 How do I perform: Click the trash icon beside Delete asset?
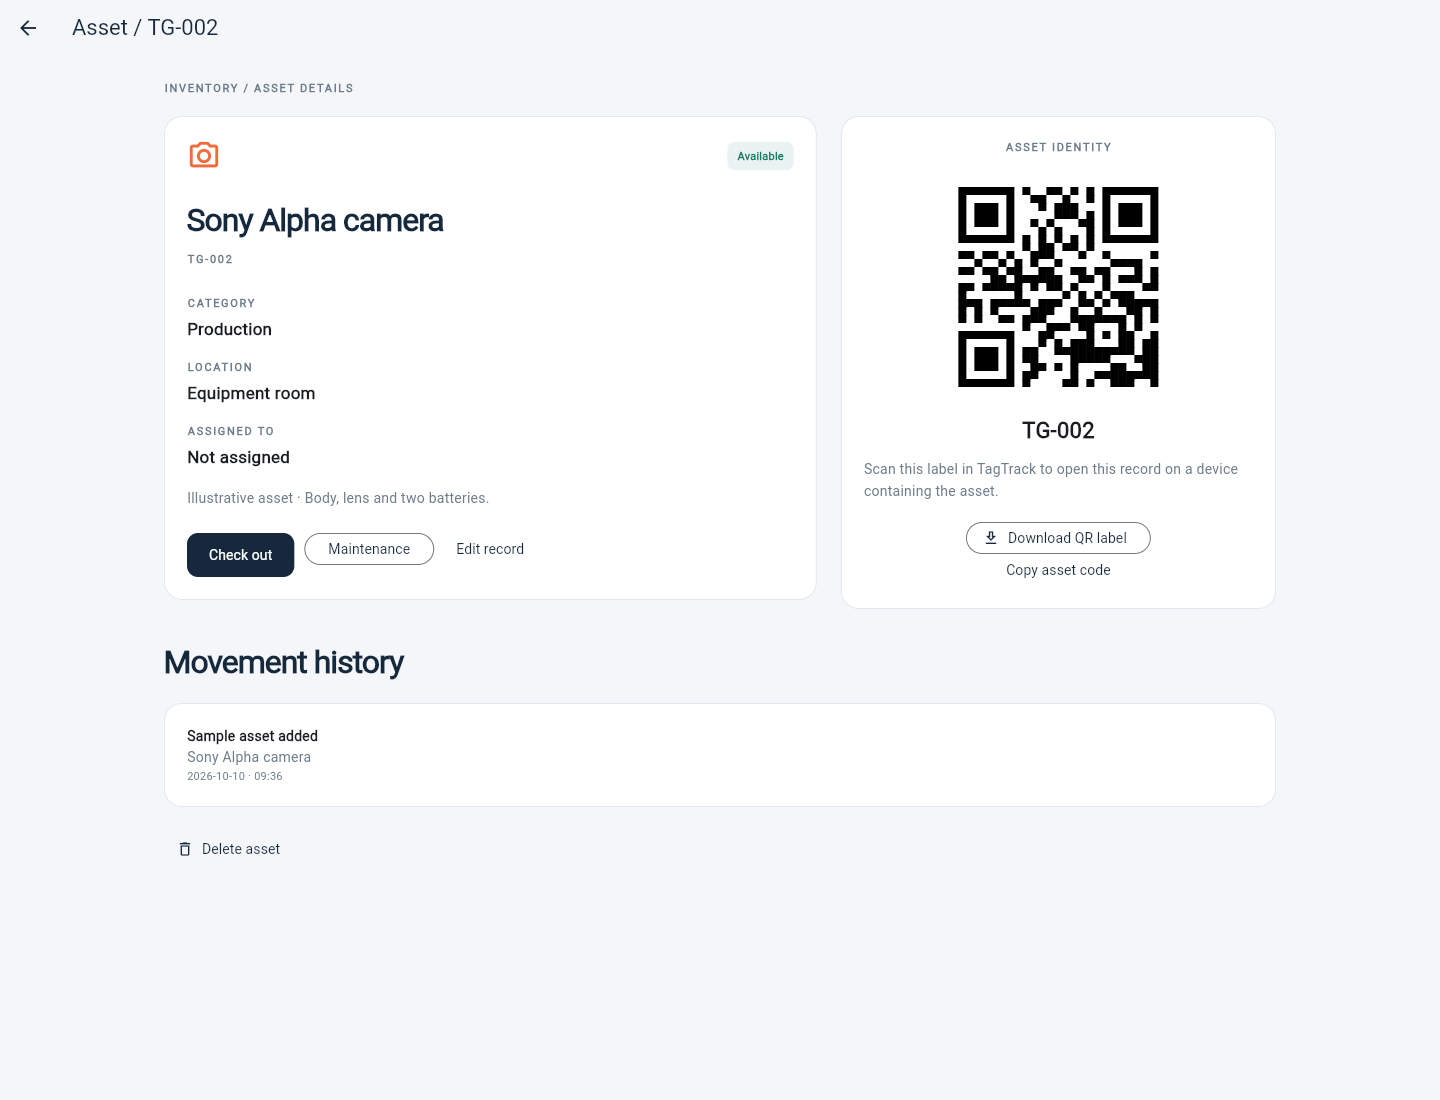pos(185,849)
